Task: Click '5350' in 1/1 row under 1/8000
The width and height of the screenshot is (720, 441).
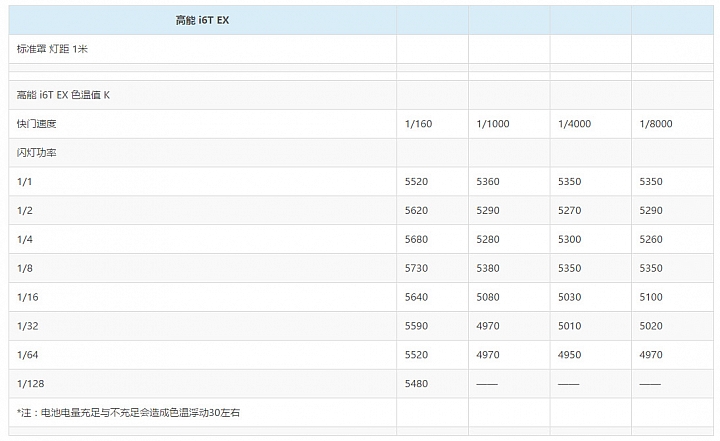Action: click(x=651, y=182)
